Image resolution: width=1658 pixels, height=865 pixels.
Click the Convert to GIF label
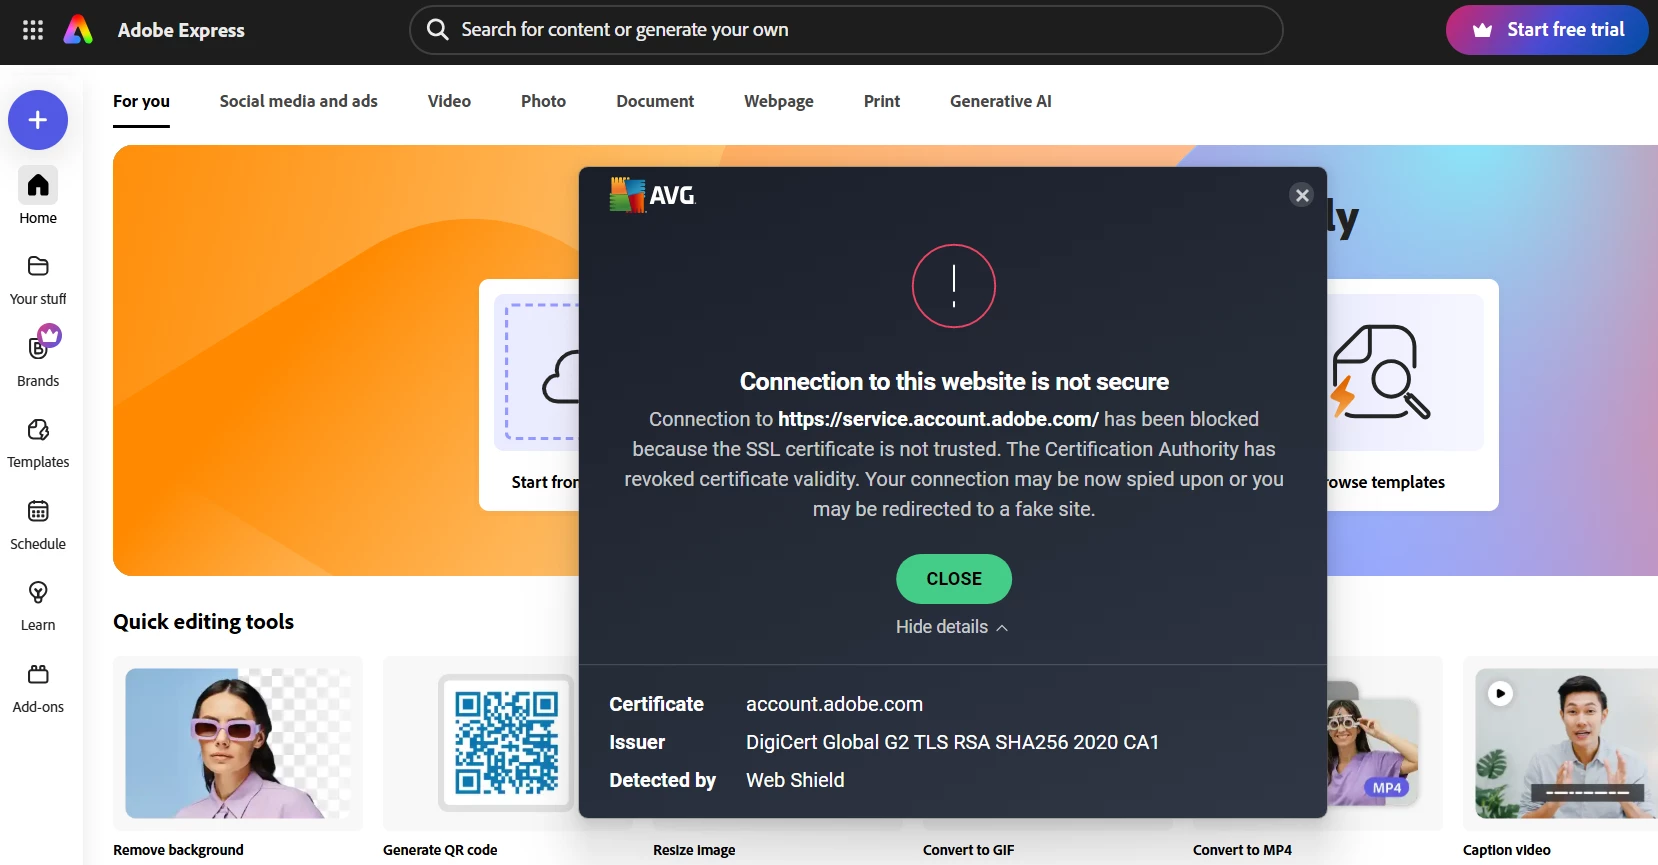point(968,850)
